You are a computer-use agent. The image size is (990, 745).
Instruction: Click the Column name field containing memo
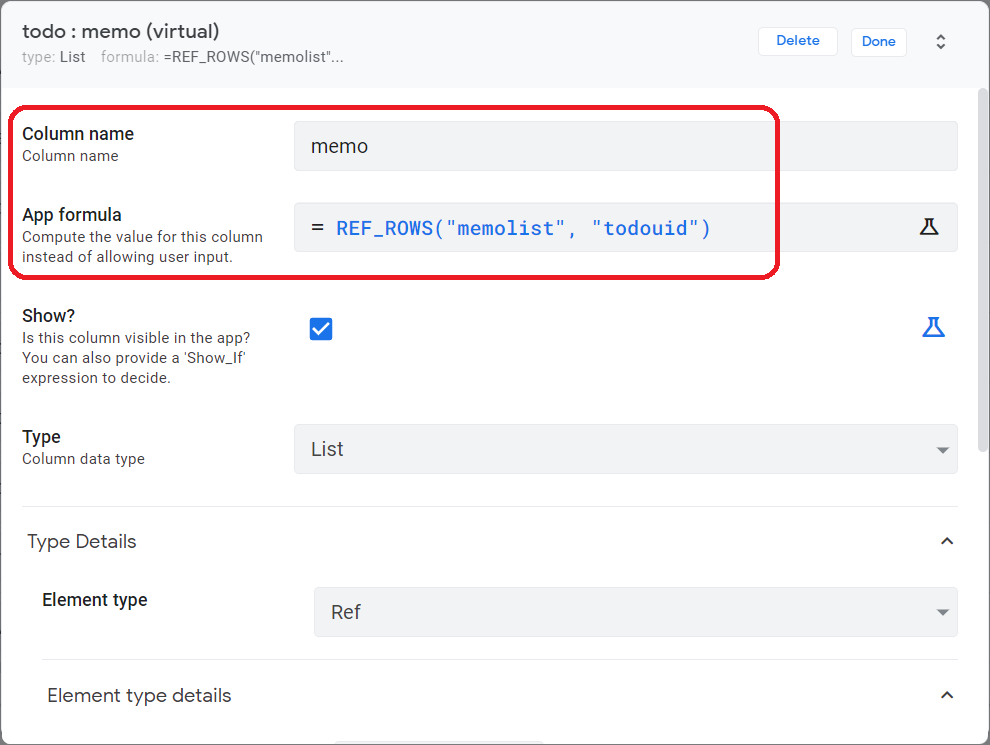tap(625, 146)
